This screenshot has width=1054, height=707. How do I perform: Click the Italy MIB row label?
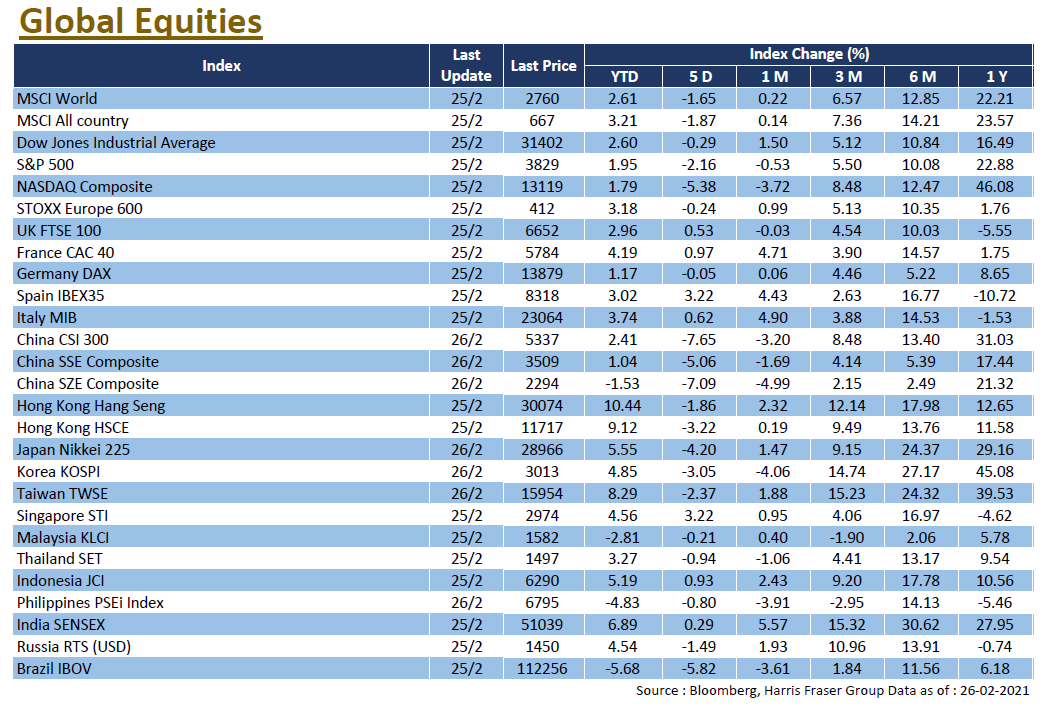[46, 318]
